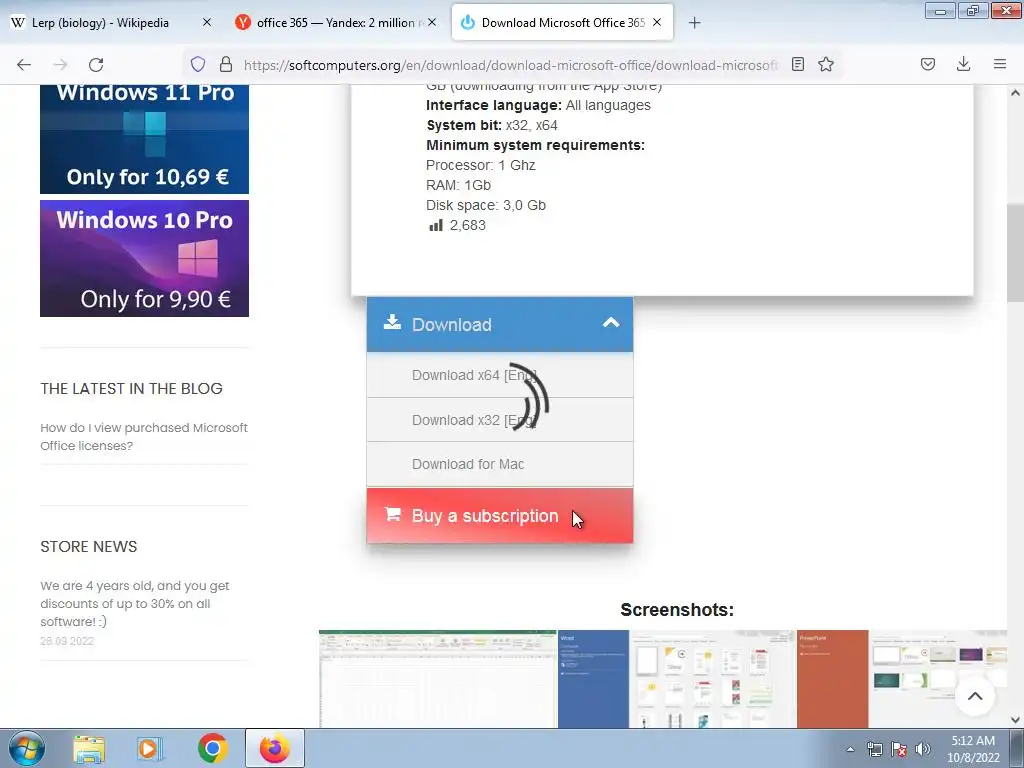This screenshot has width=1024, height=768.
Task: Close the Download Microsoft Office 365 tab
Action: point(657,22)
